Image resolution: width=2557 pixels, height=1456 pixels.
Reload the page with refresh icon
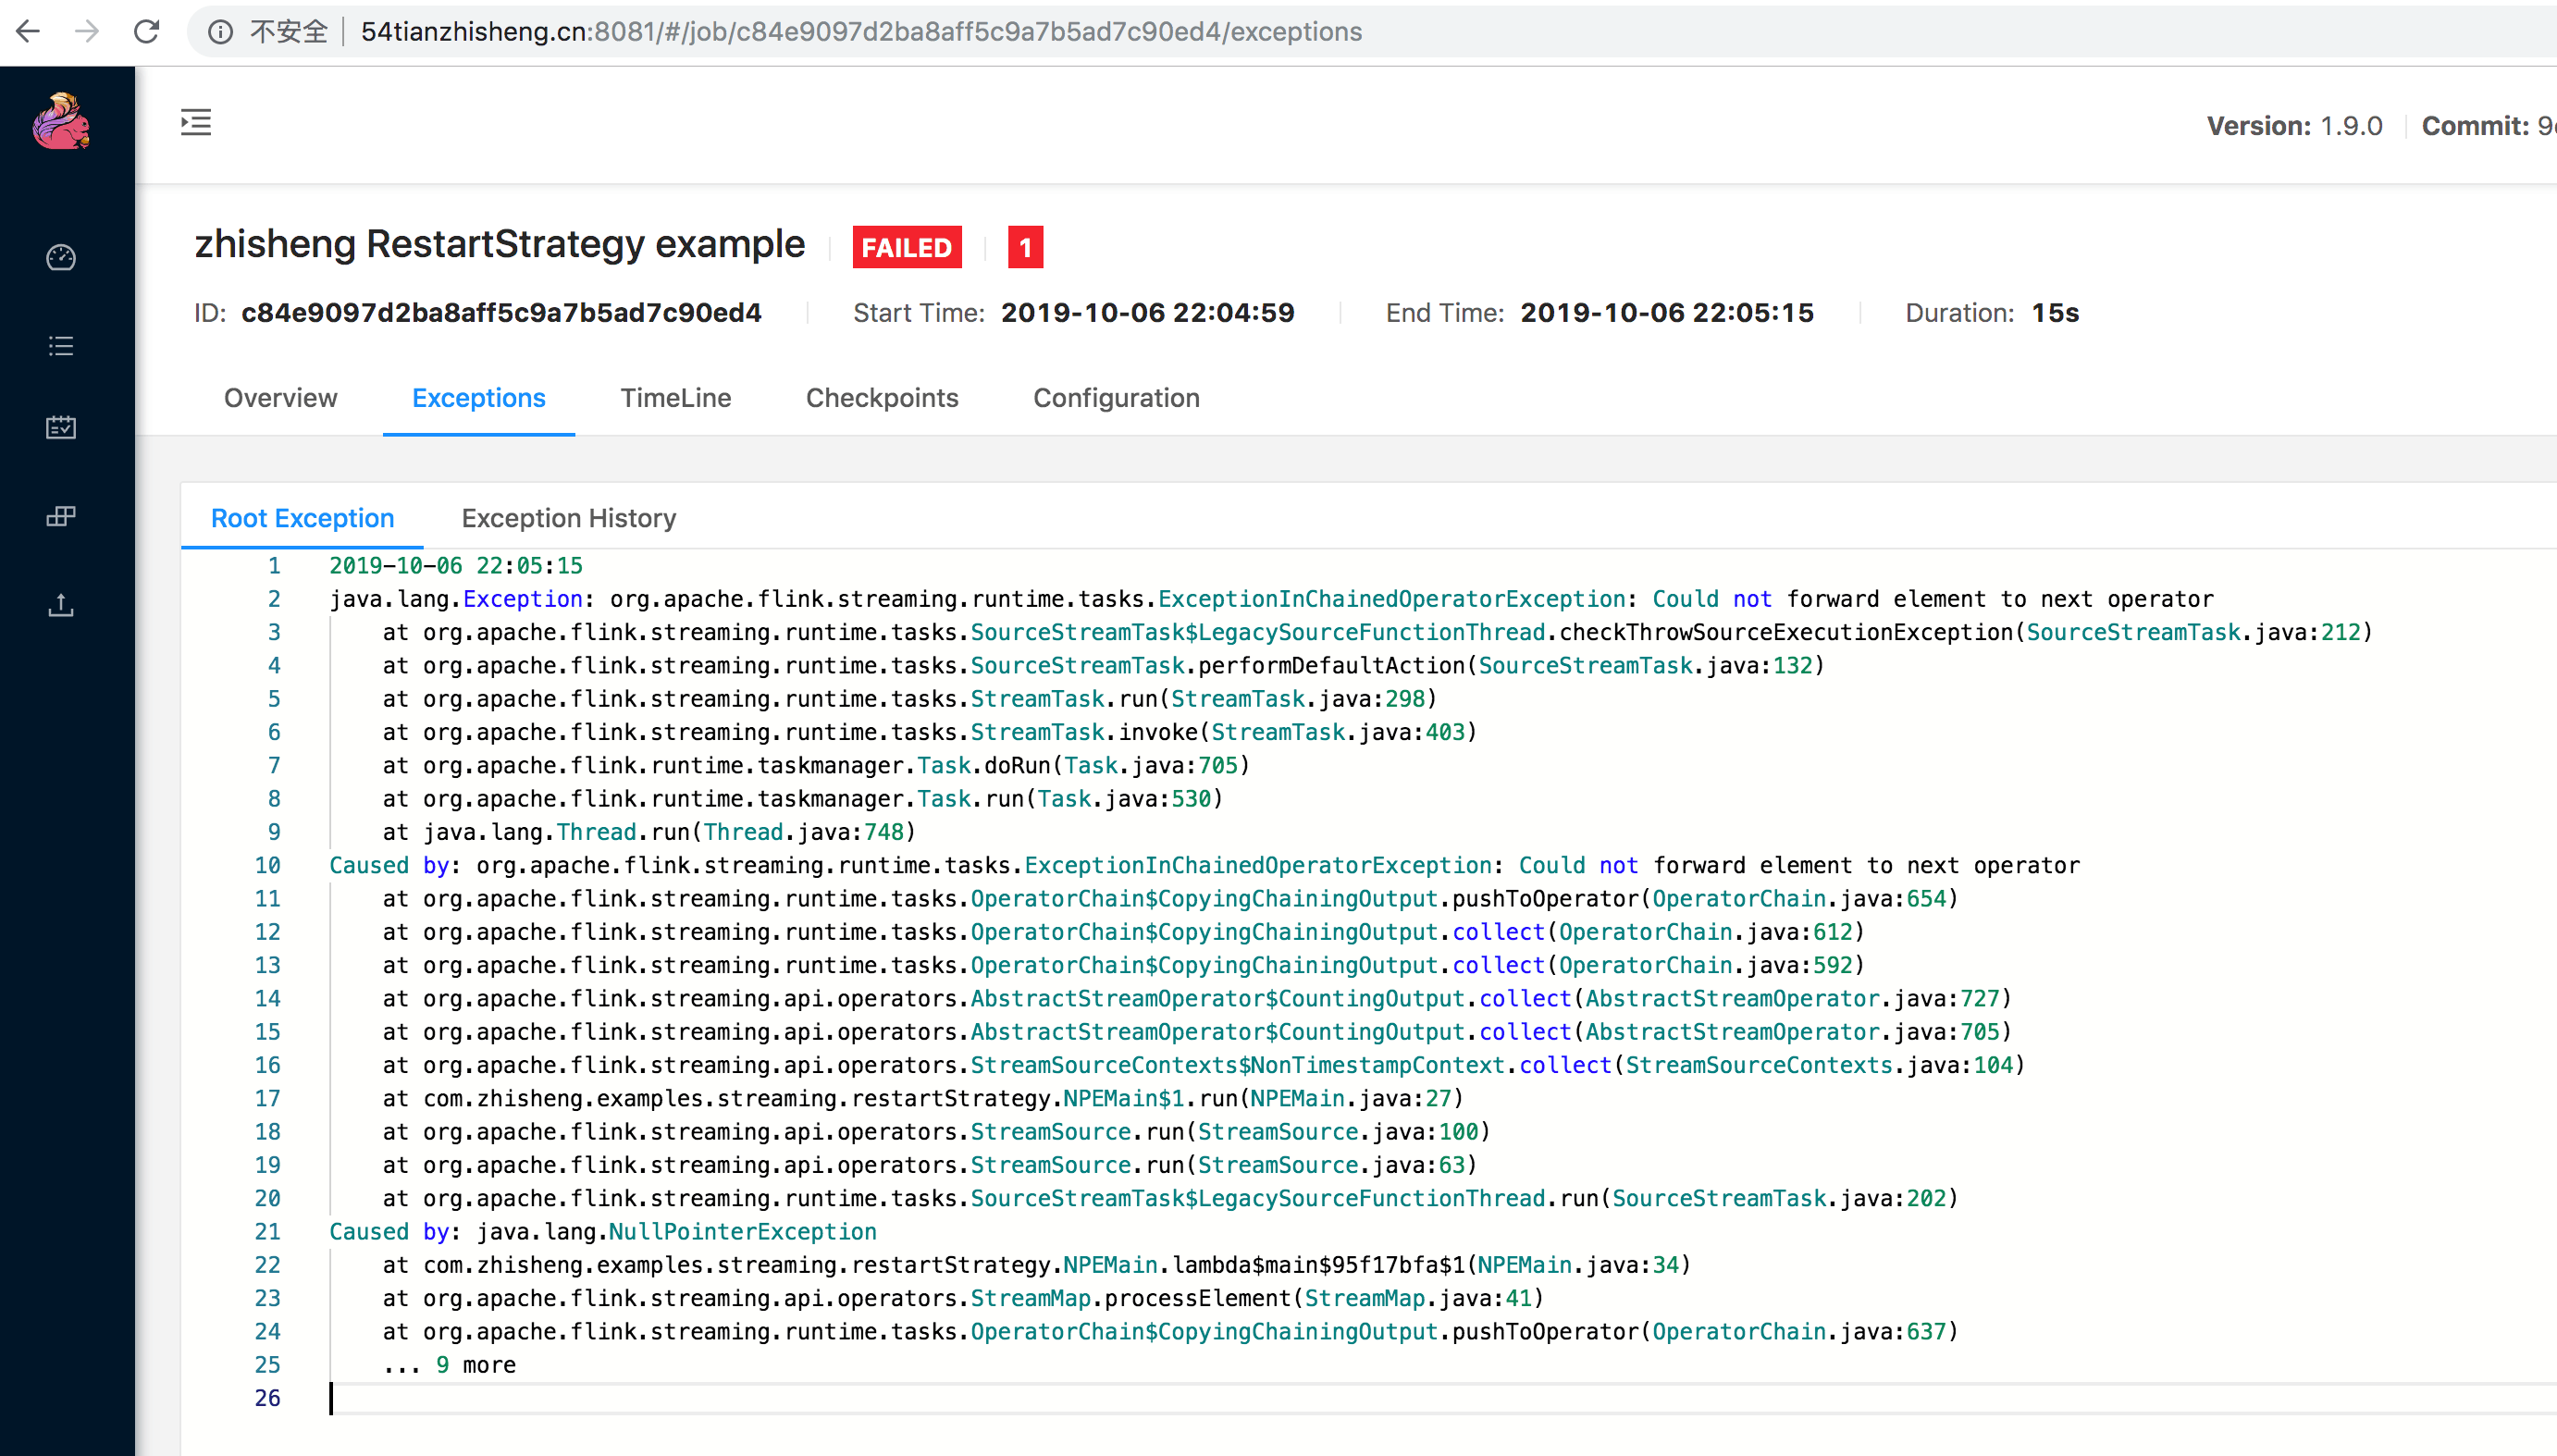(147, 31)
